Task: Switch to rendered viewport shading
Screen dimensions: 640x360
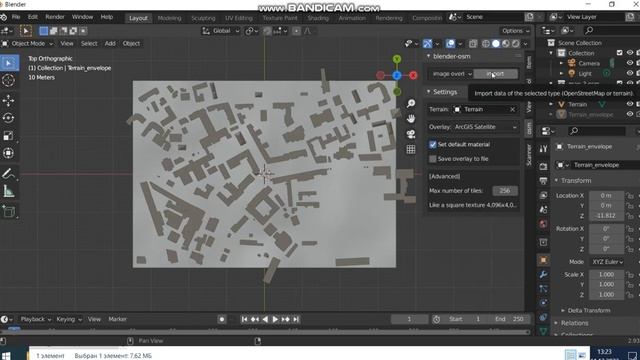Action: [516, 44]
